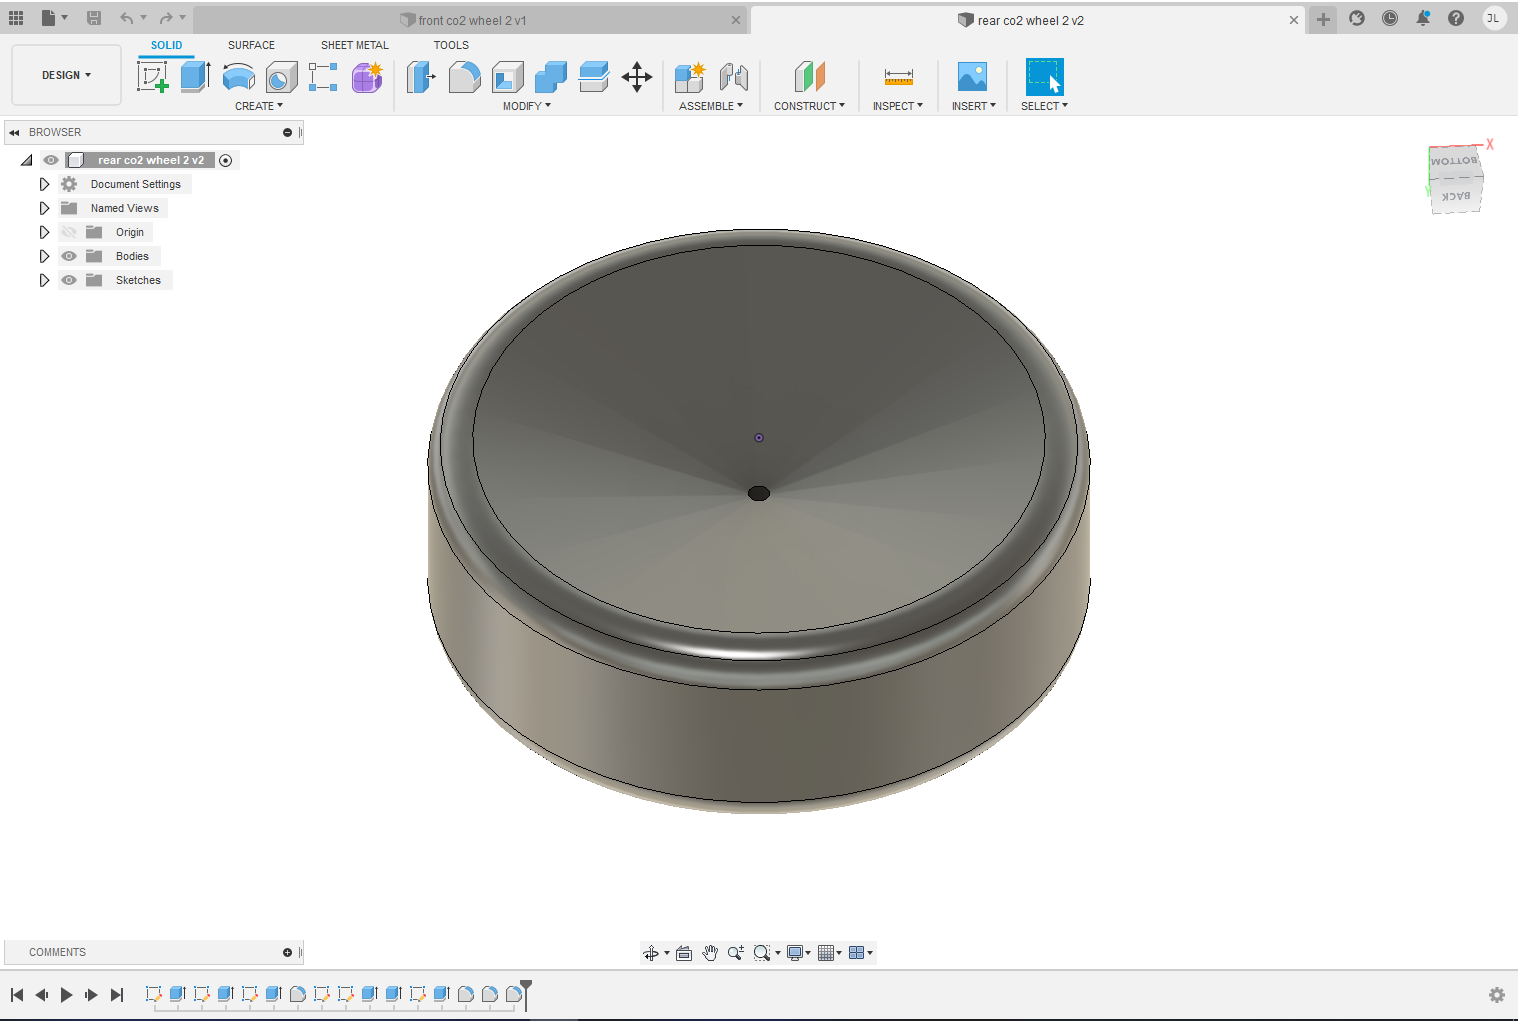Screen dimensions: 1518x1021
Task: Select the Hole tool
Action: point(281,77)
